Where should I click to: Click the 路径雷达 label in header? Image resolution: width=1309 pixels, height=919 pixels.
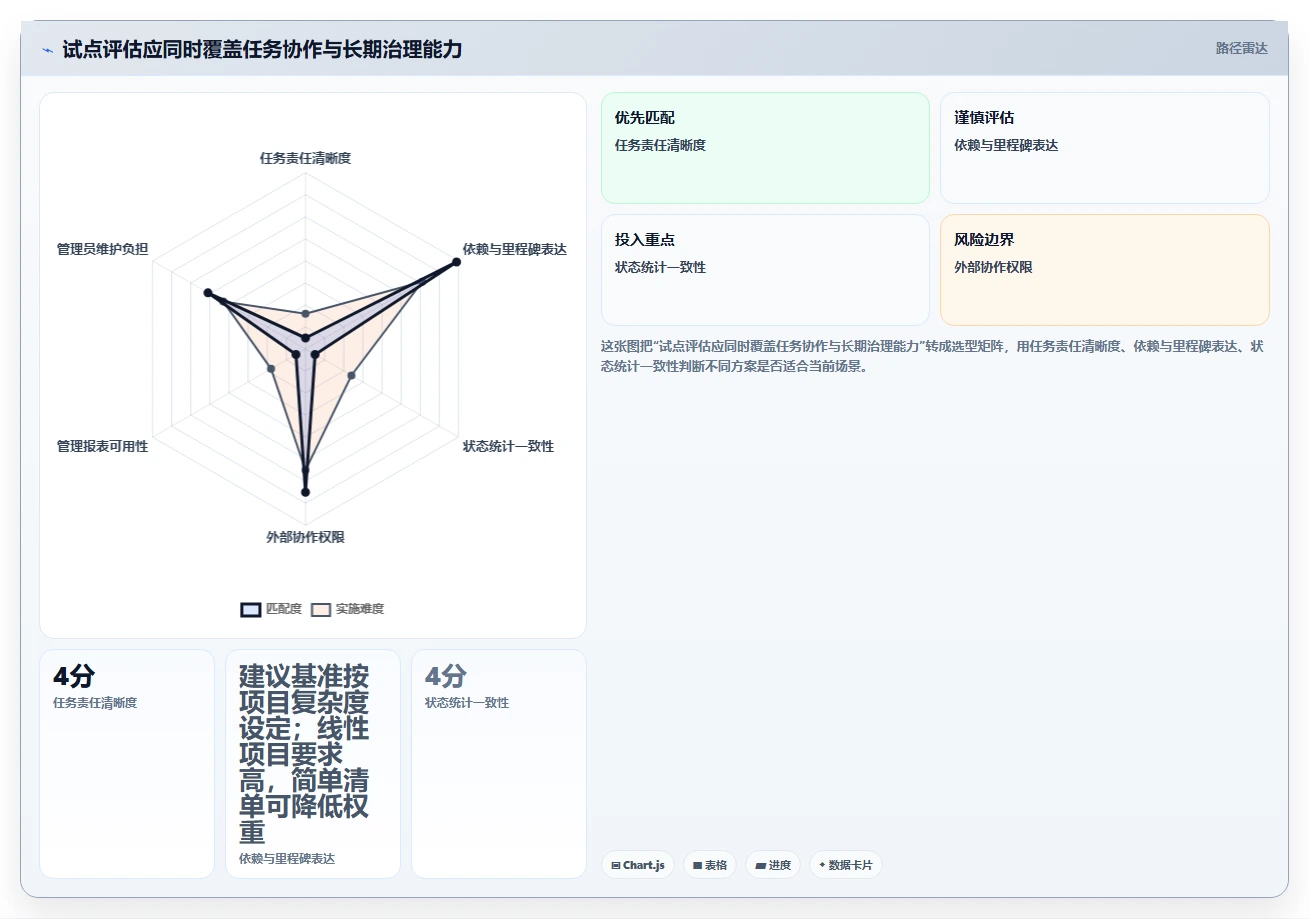click(1242, 48)
